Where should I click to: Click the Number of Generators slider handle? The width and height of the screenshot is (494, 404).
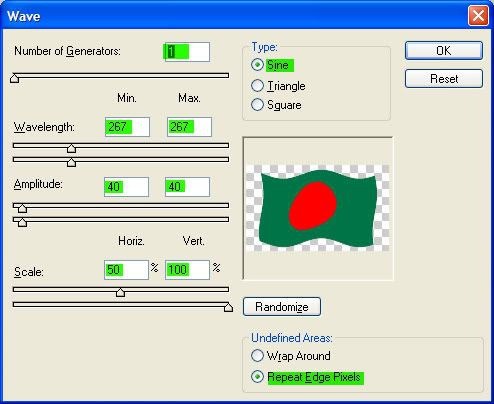tap(14, 78)
